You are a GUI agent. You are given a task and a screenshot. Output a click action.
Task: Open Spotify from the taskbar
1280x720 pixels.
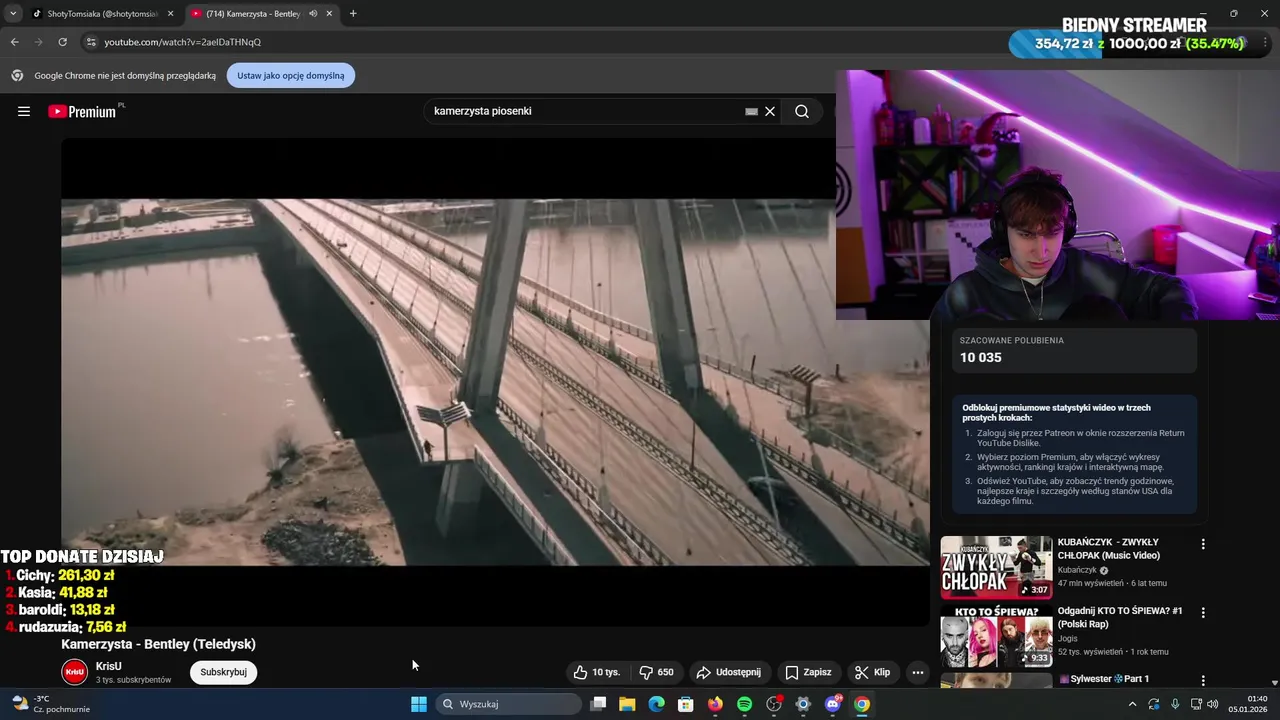pos(744,704)
